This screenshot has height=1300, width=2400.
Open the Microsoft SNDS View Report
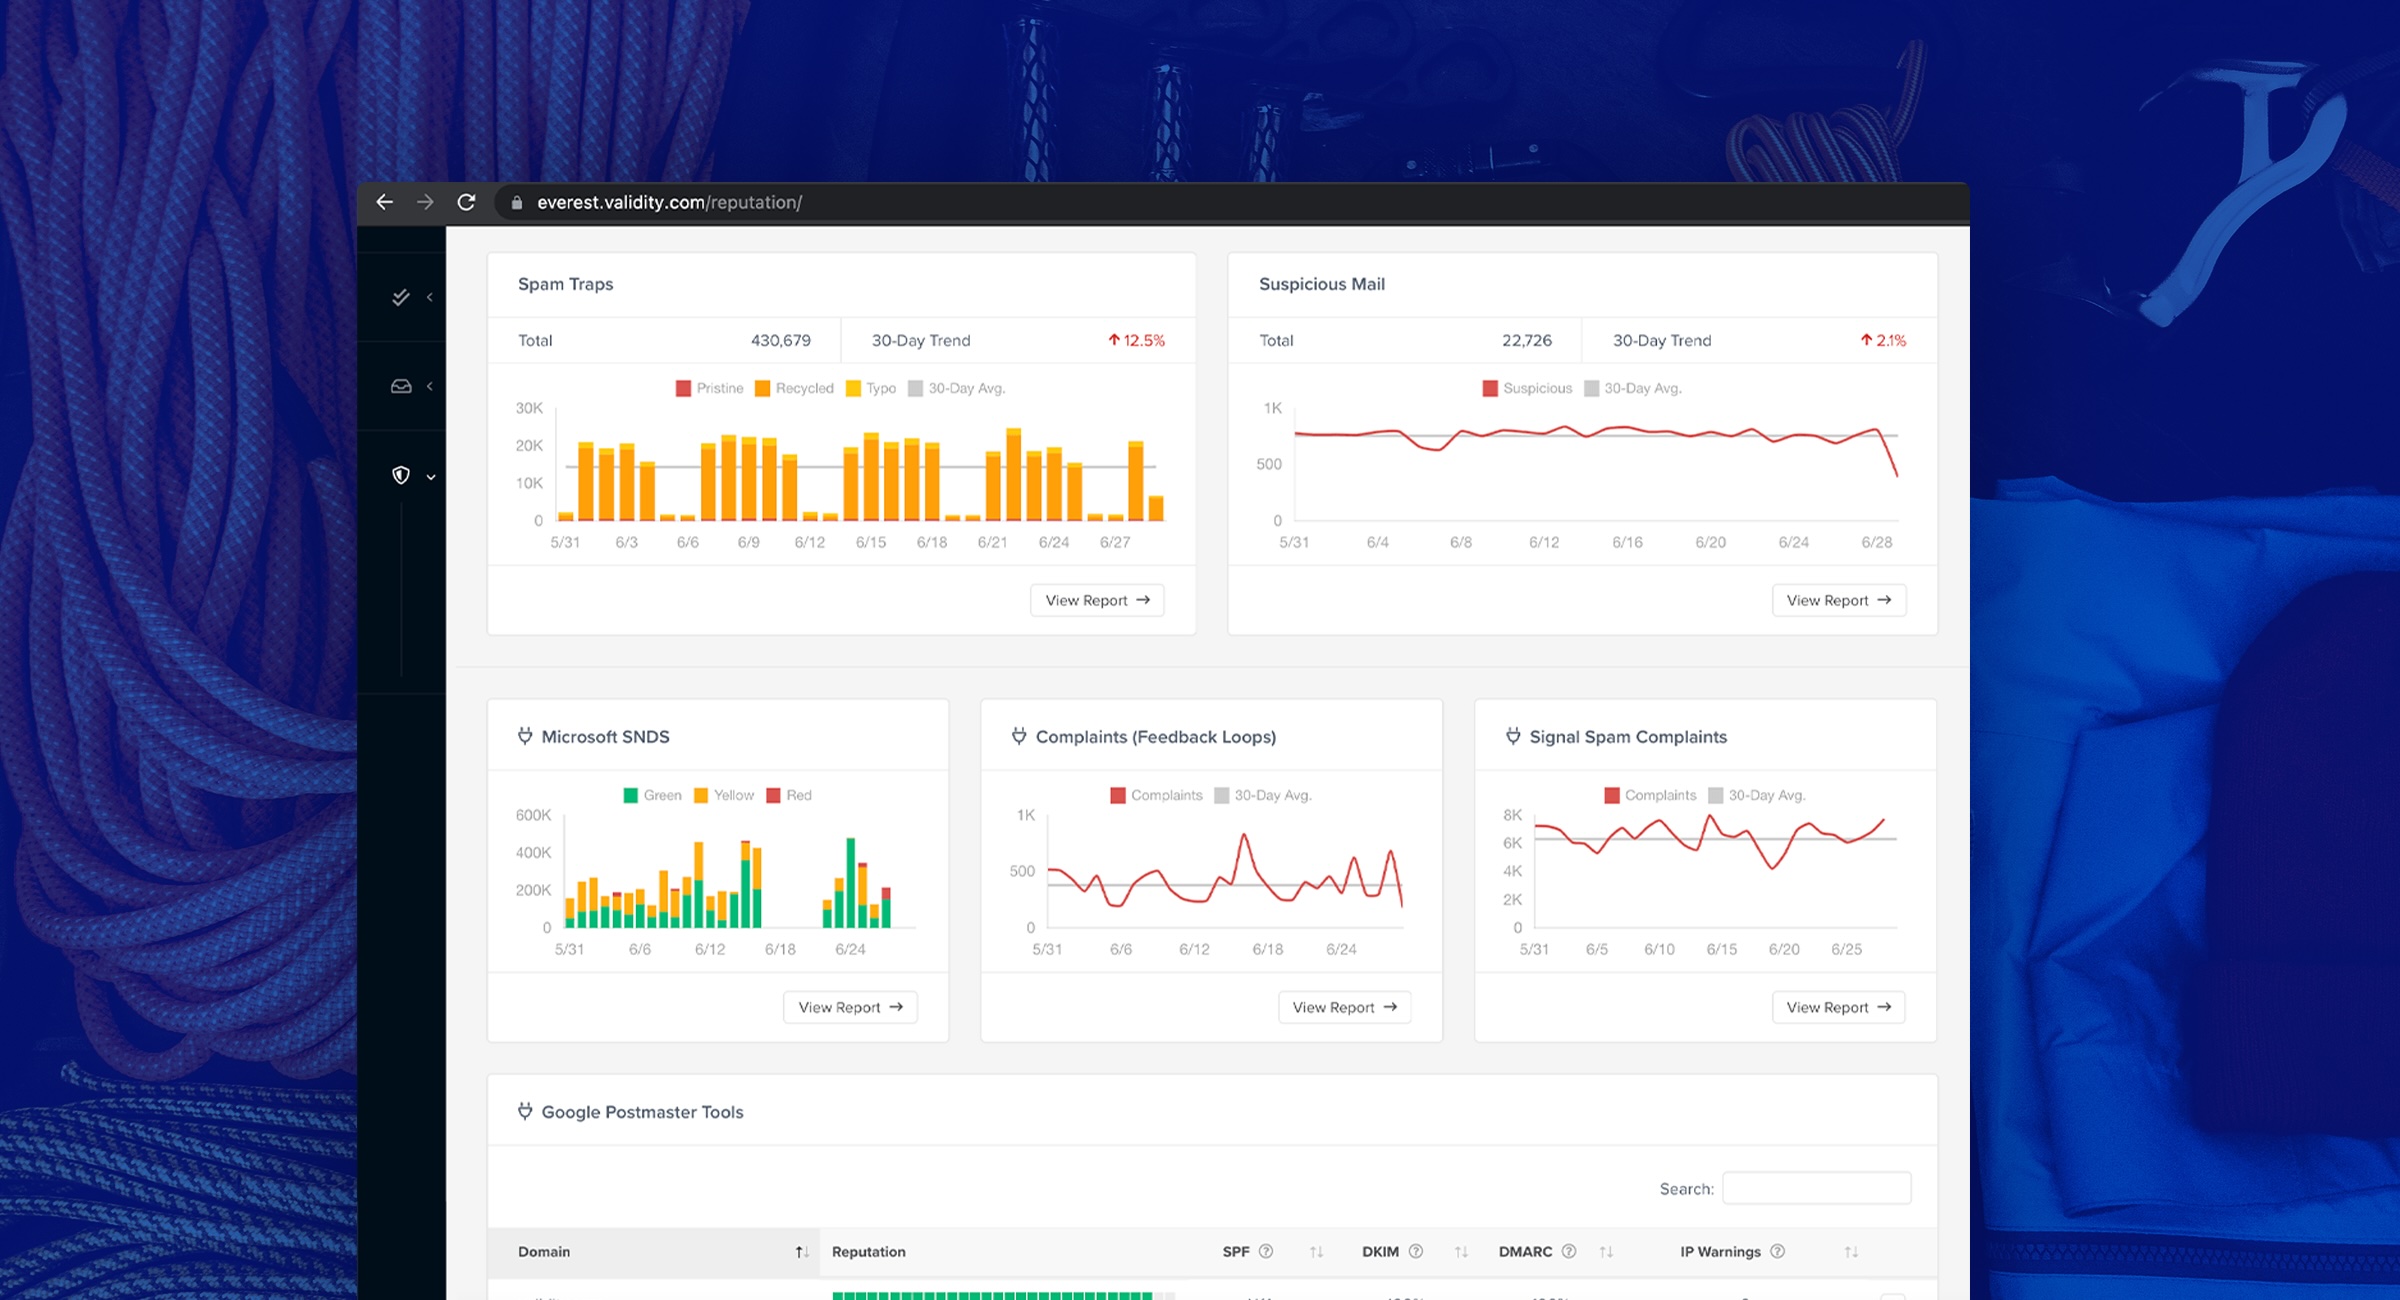pyautogui.click(x=850, y=1007)
